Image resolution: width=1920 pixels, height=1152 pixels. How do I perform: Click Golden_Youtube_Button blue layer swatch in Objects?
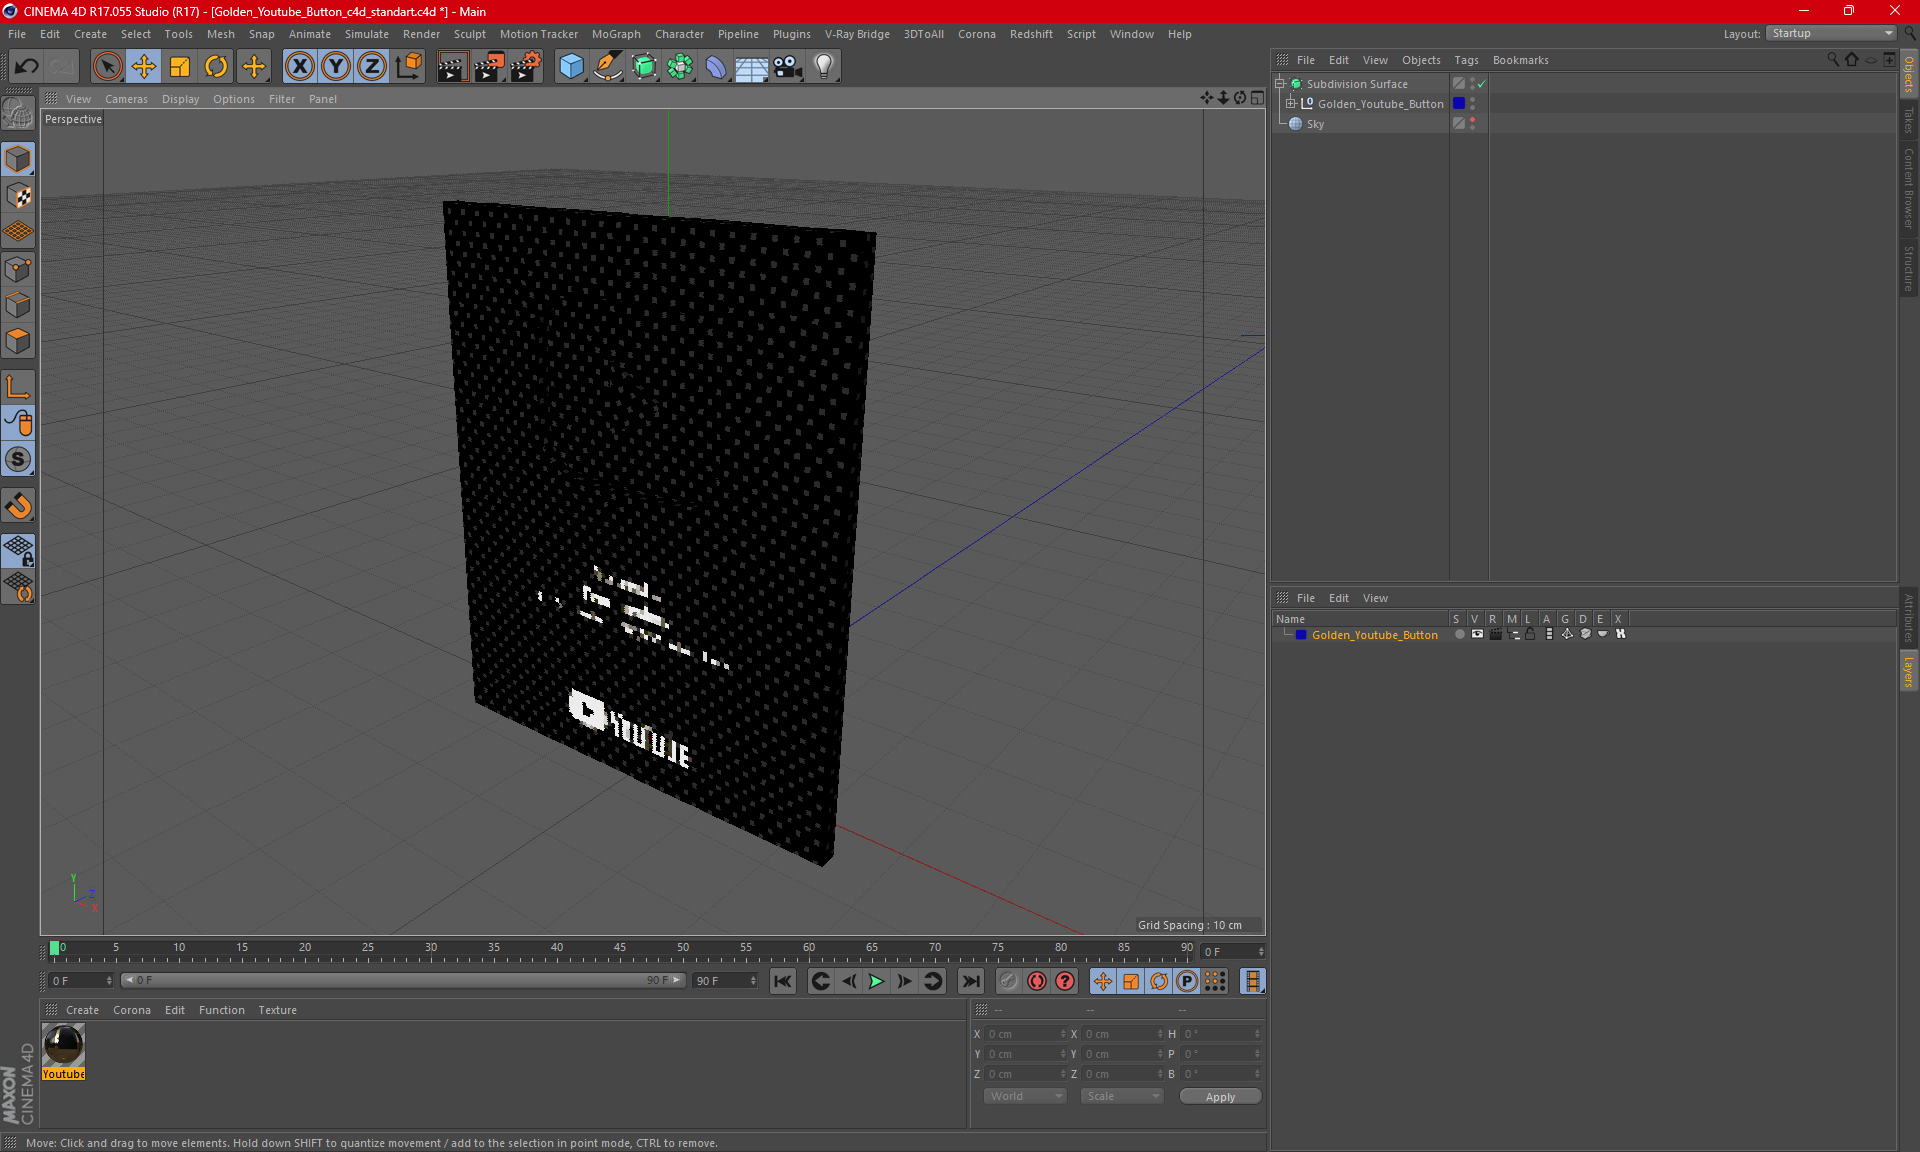(1459, 104)
